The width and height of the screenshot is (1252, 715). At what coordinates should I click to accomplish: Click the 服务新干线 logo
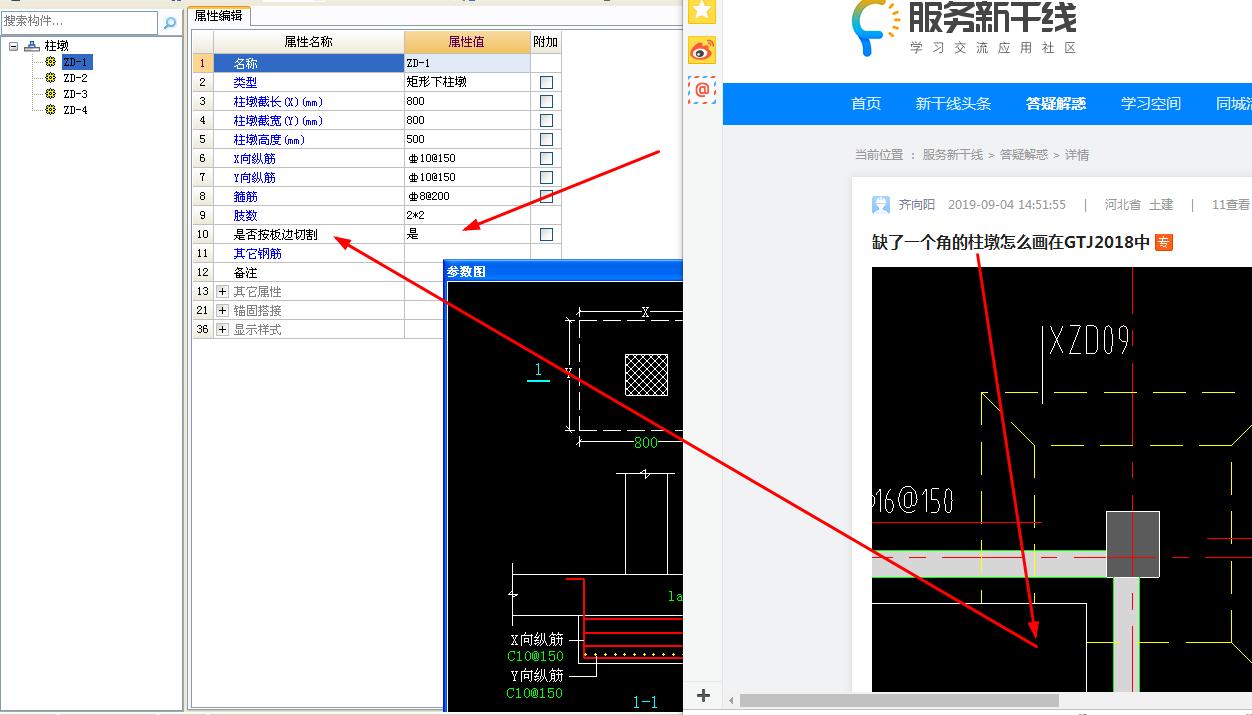pyautogui.click(x=963, y=28)
